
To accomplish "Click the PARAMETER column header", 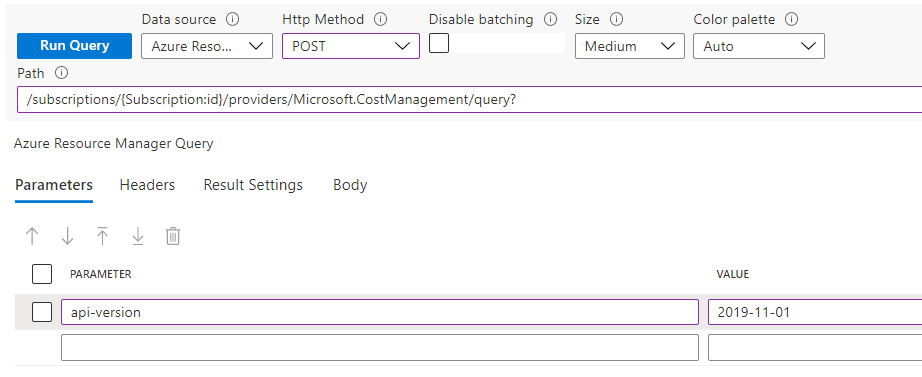I will pyautogui.click(x=101, y=275).
